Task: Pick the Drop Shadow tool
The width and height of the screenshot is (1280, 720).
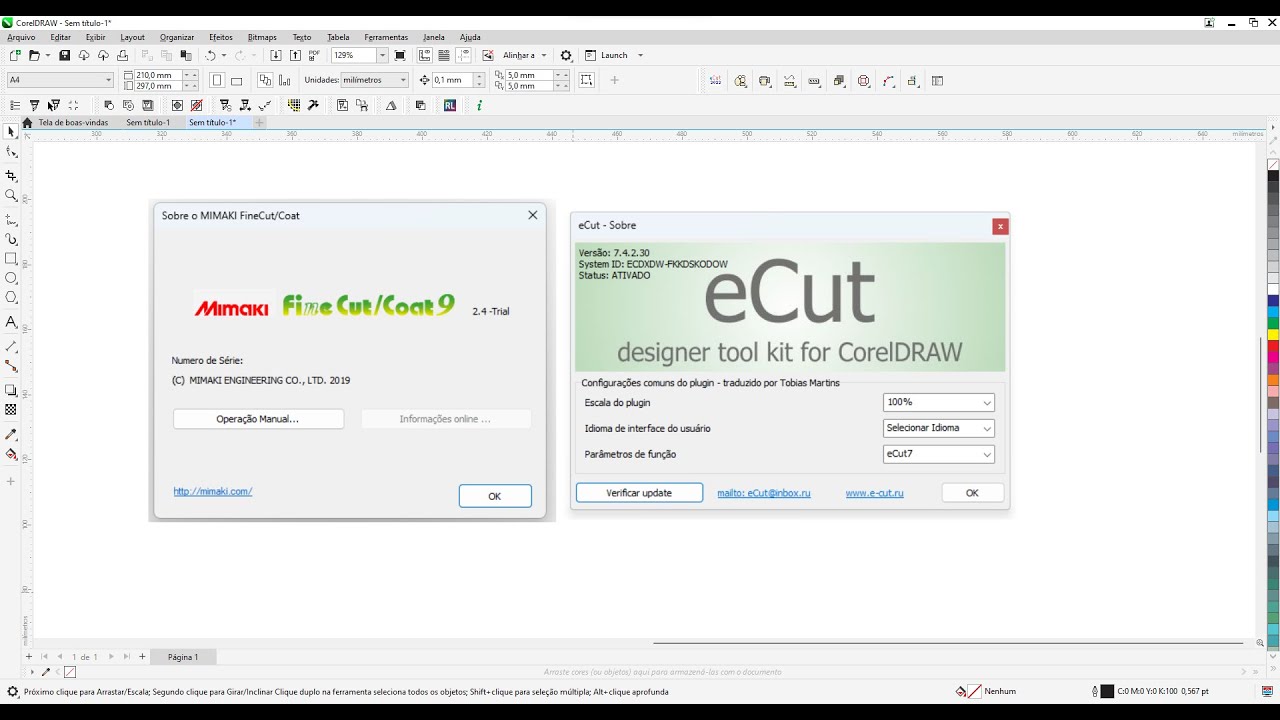Action: point(11,390)
